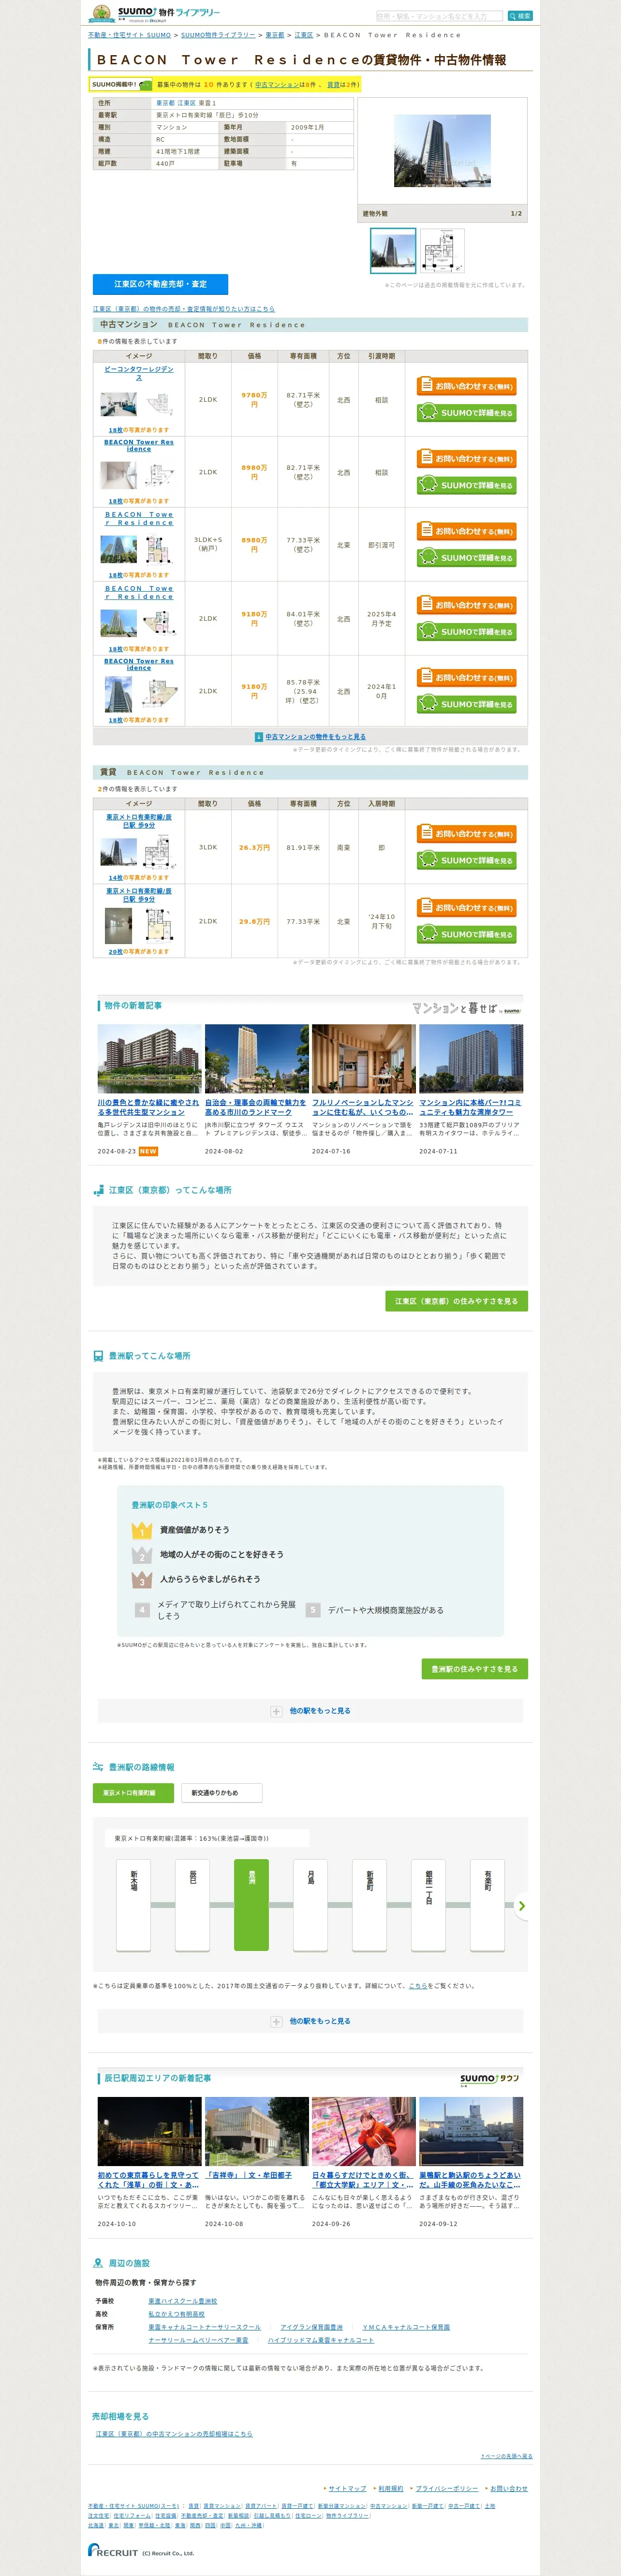
Task: Click SUUMOで詳細を見る for 9780万円 listing
Action: 466,412
